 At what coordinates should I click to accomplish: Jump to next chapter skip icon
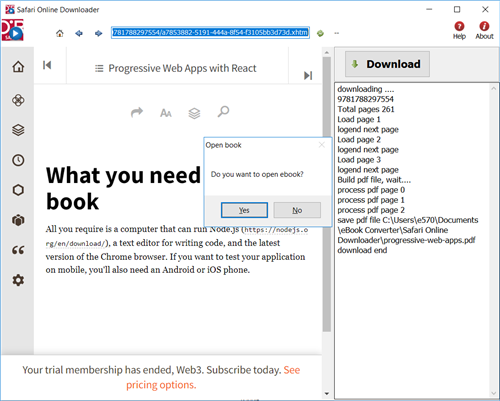pyautogui.click(x=308, y=75)
